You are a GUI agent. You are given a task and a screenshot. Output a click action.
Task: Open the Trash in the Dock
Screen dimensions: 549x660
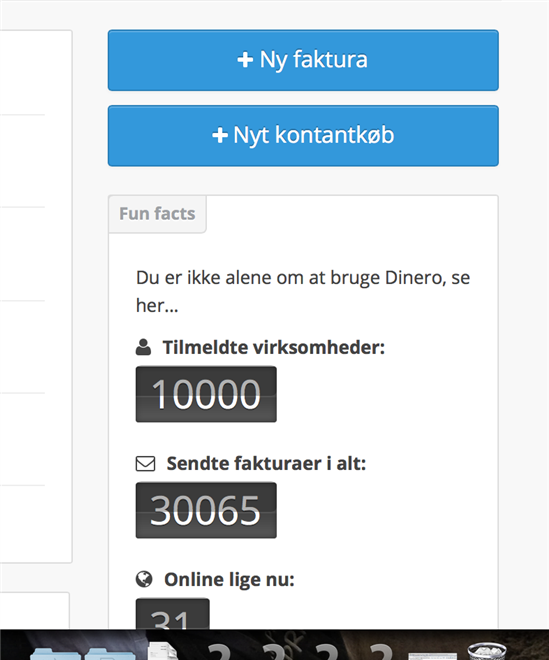pyautogui.click(x=487, y=651)
